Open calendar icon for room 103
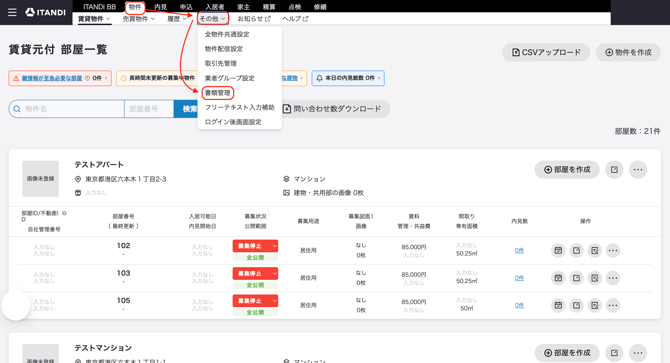The width and height of the screenshot is (670, 363). (x=558, y=278)
